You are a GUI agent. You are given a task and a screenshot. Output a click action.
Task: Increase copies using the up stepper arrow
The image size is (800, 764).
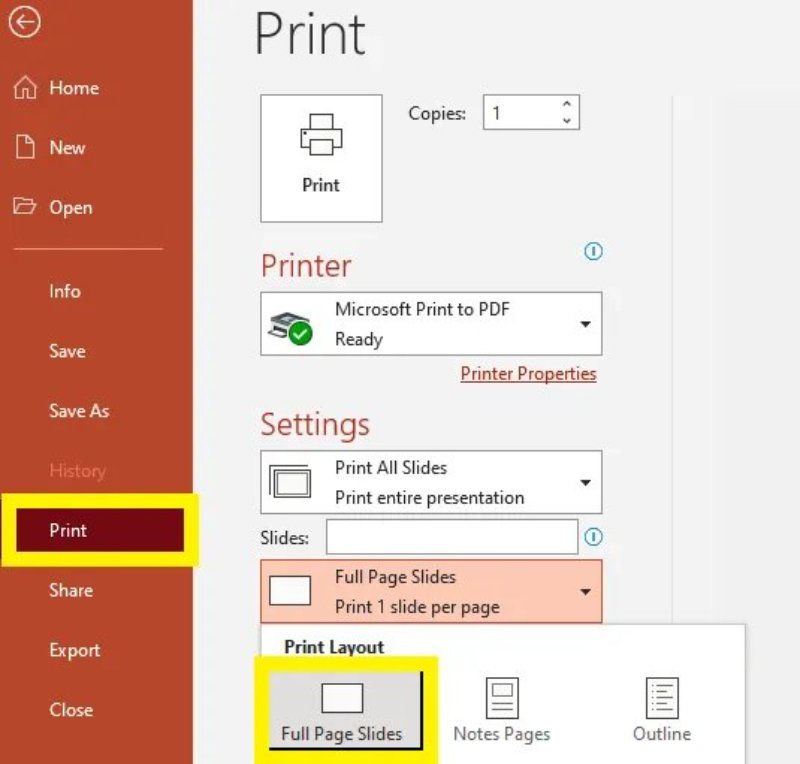point(566,104)
